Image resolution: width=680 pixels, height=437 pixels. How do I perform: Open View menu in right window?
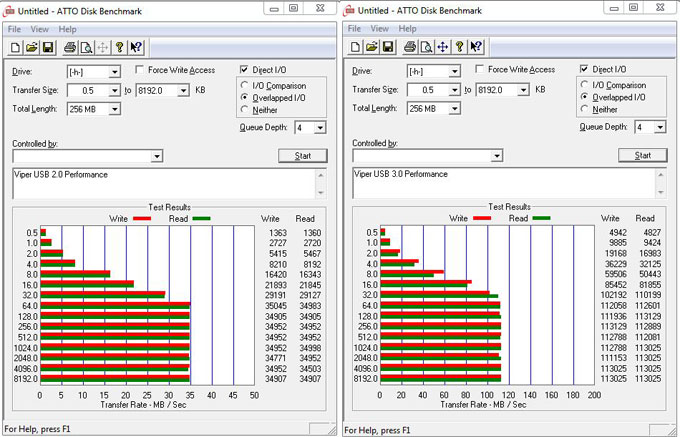[379, 29]
